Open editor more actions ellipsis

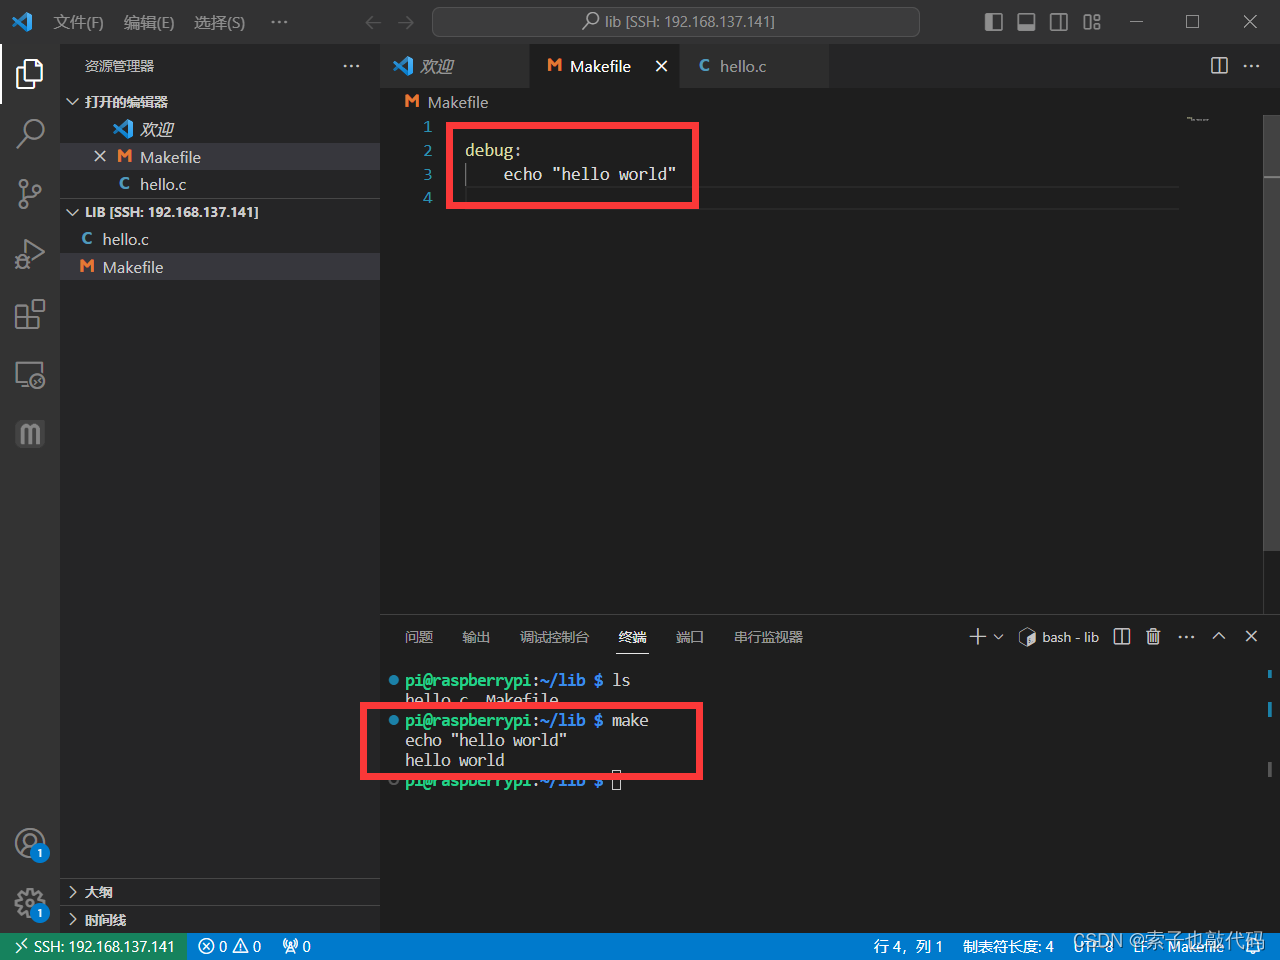point(1252,66)
